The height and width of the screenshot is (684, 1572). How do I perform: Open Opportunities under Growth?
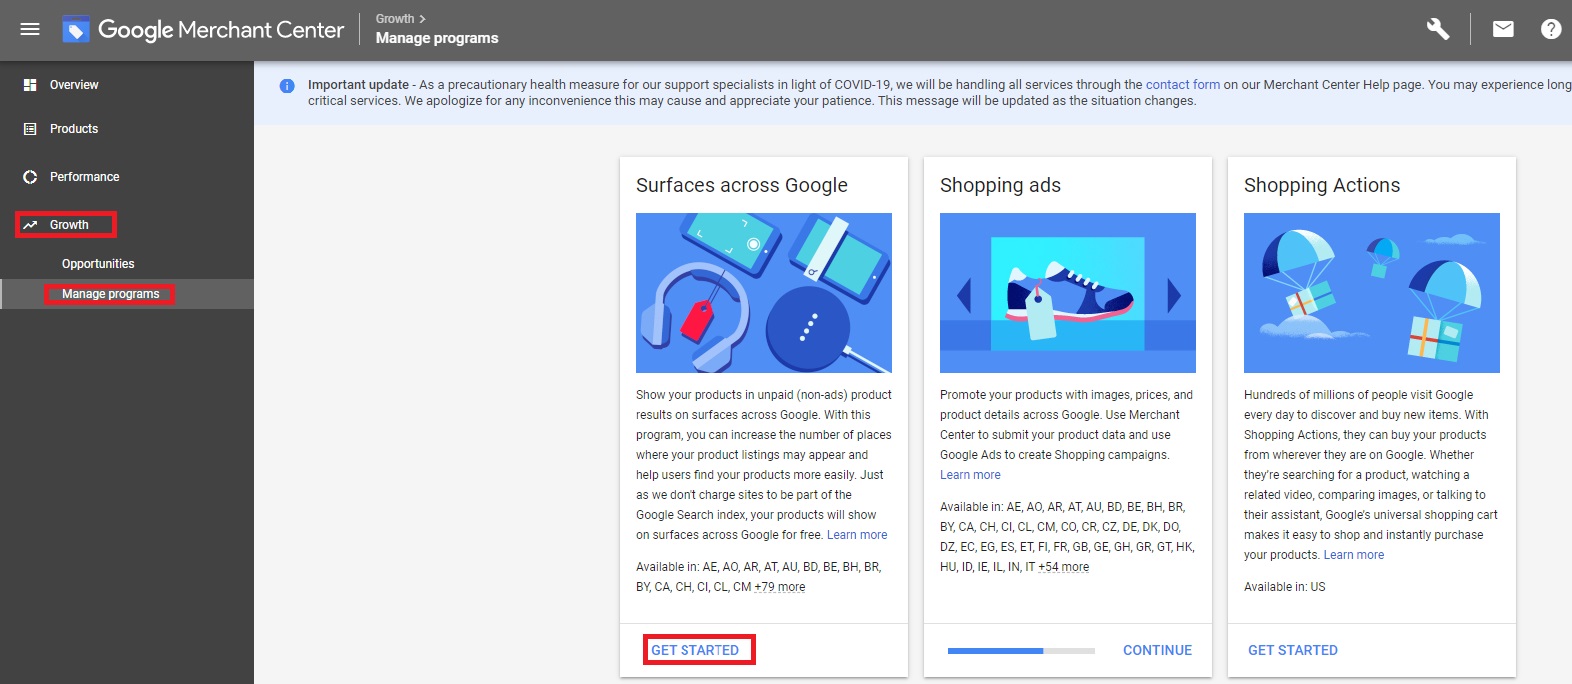(x=98, y=264)
